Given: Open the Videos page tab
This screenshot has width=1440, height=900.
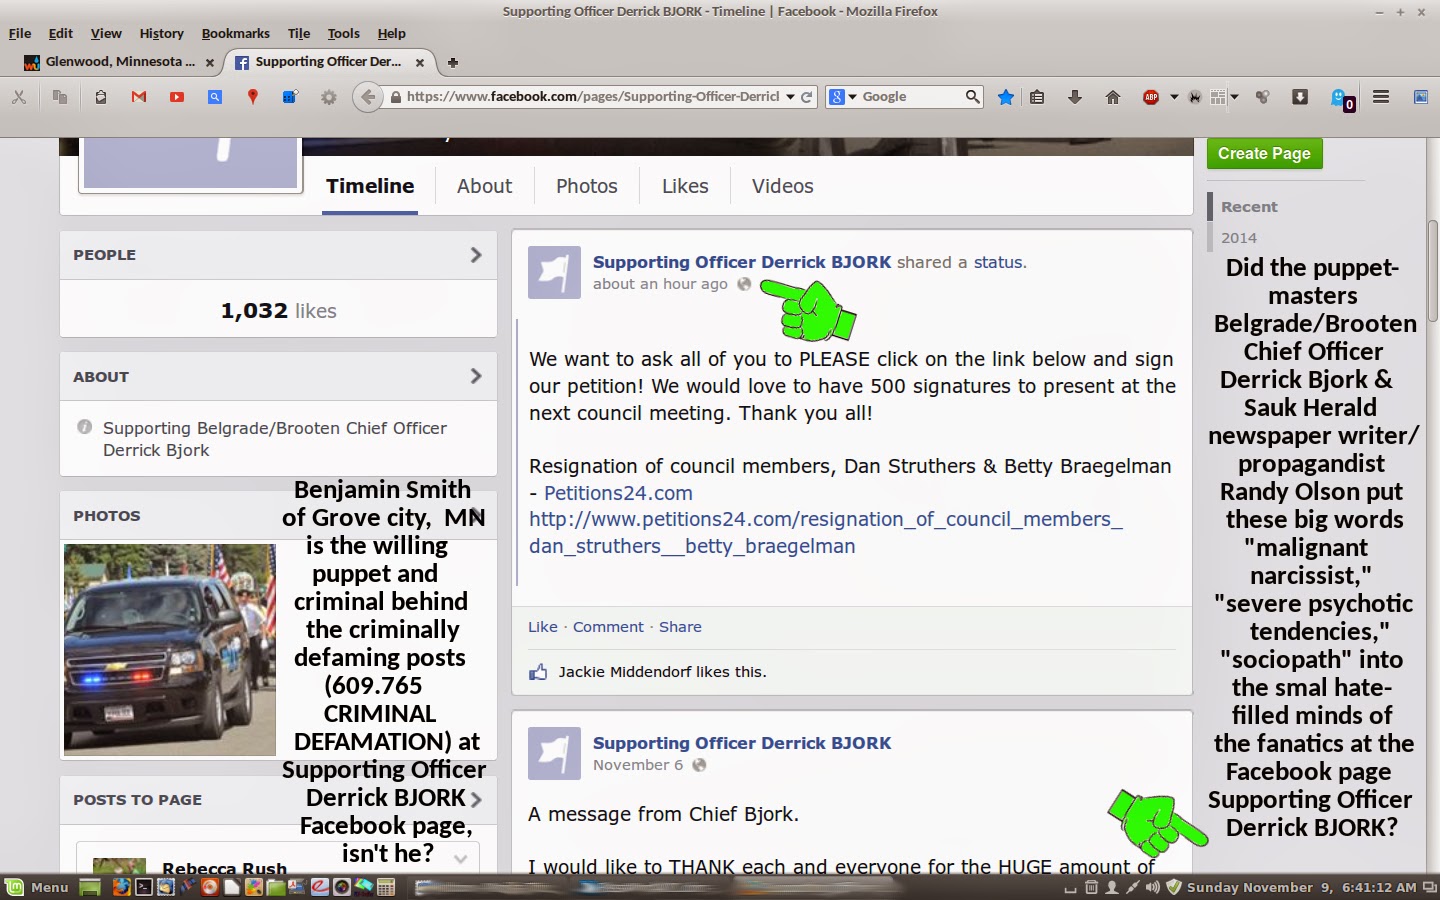Looking at the screenshot, I should [783, 186].
